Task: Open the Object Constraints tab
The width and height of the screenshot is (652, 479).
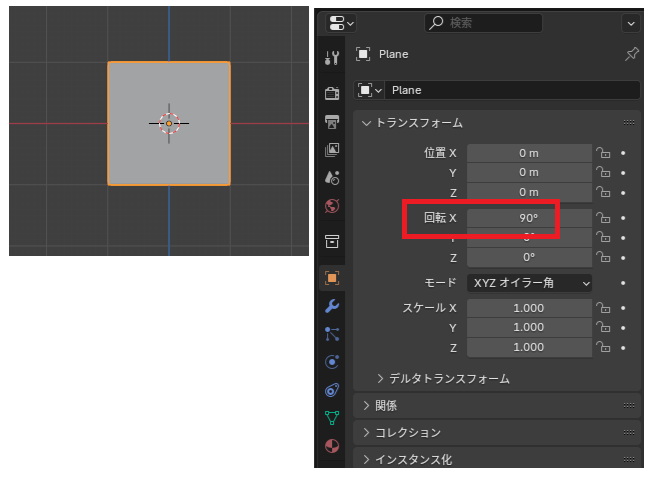Action: [x=332, y=390]
